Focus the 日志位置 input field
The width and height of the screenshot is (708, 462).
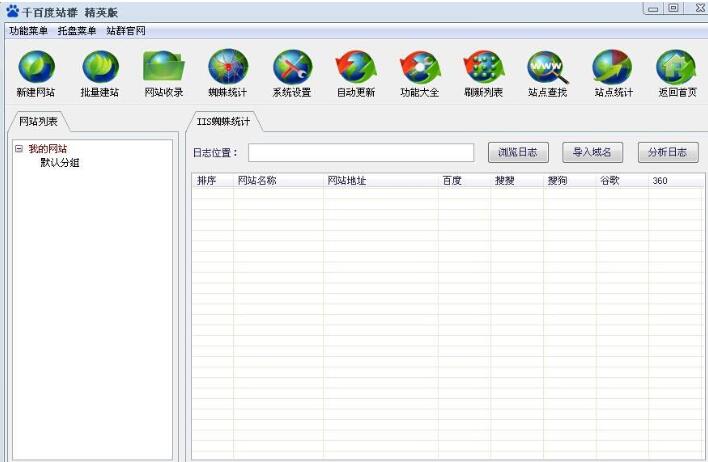pyautogui.click(x=361, y=153)
